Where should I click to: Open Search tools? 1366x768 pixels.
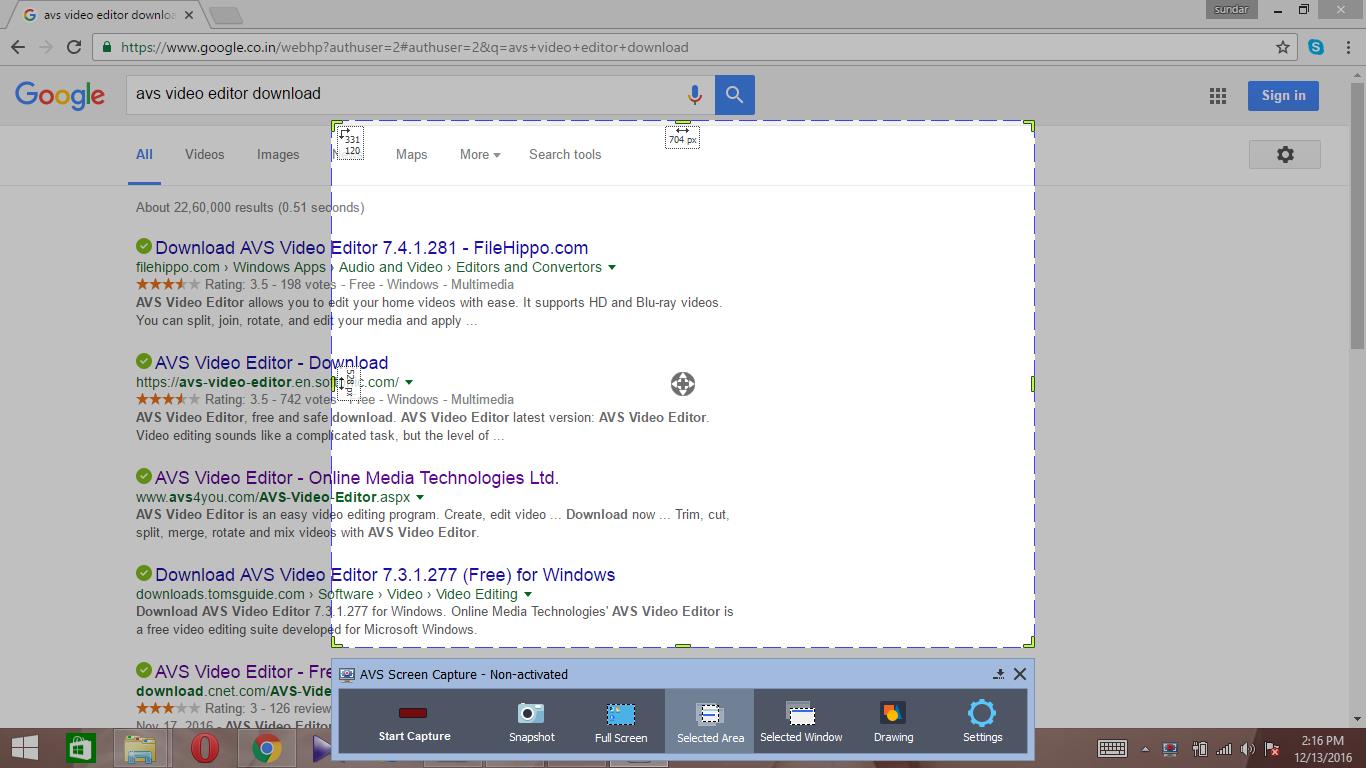point(565,155)
